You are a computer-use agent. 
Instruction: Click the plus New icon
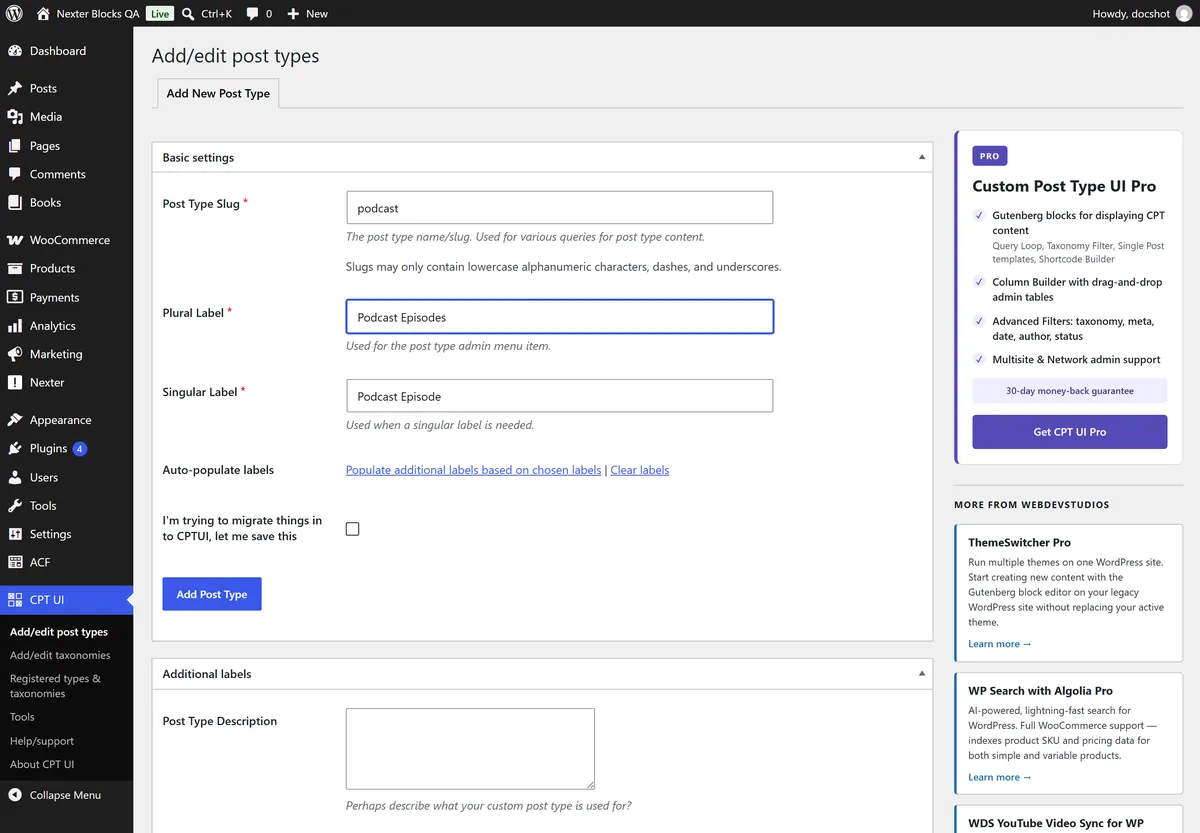point(293,14)
